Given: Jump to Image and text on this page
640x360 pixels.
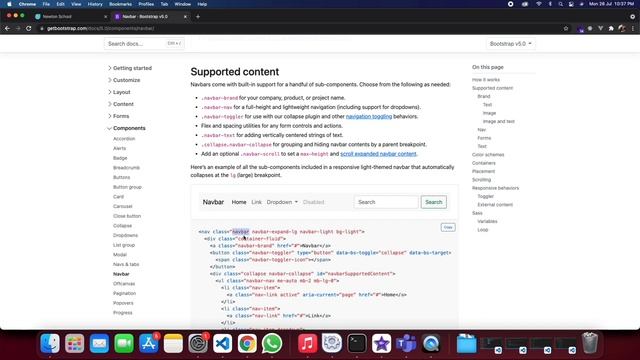Looking at the screenshot, I should 498,122.
